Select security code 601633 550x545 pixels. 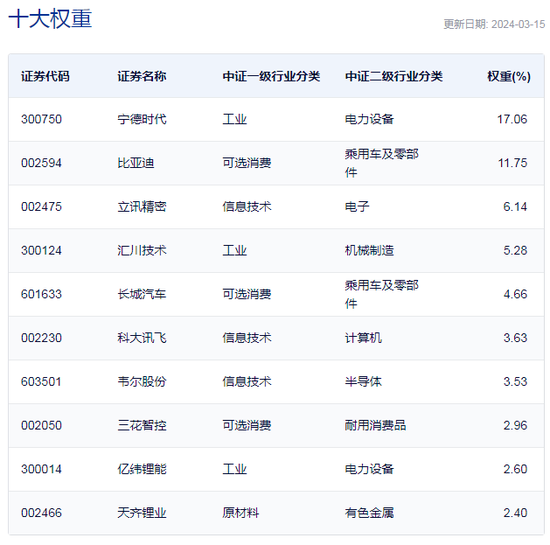(41, 294)
